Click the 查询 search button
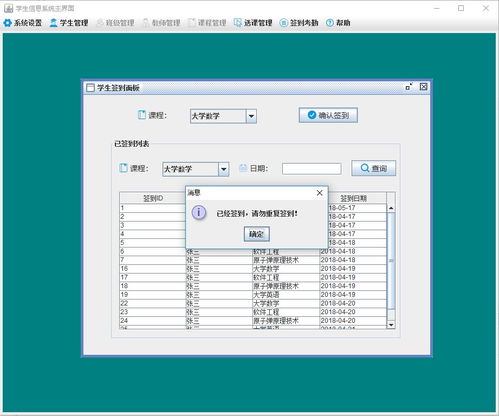The width and height of the screenshot is (499, 416). tap(374, 168)
